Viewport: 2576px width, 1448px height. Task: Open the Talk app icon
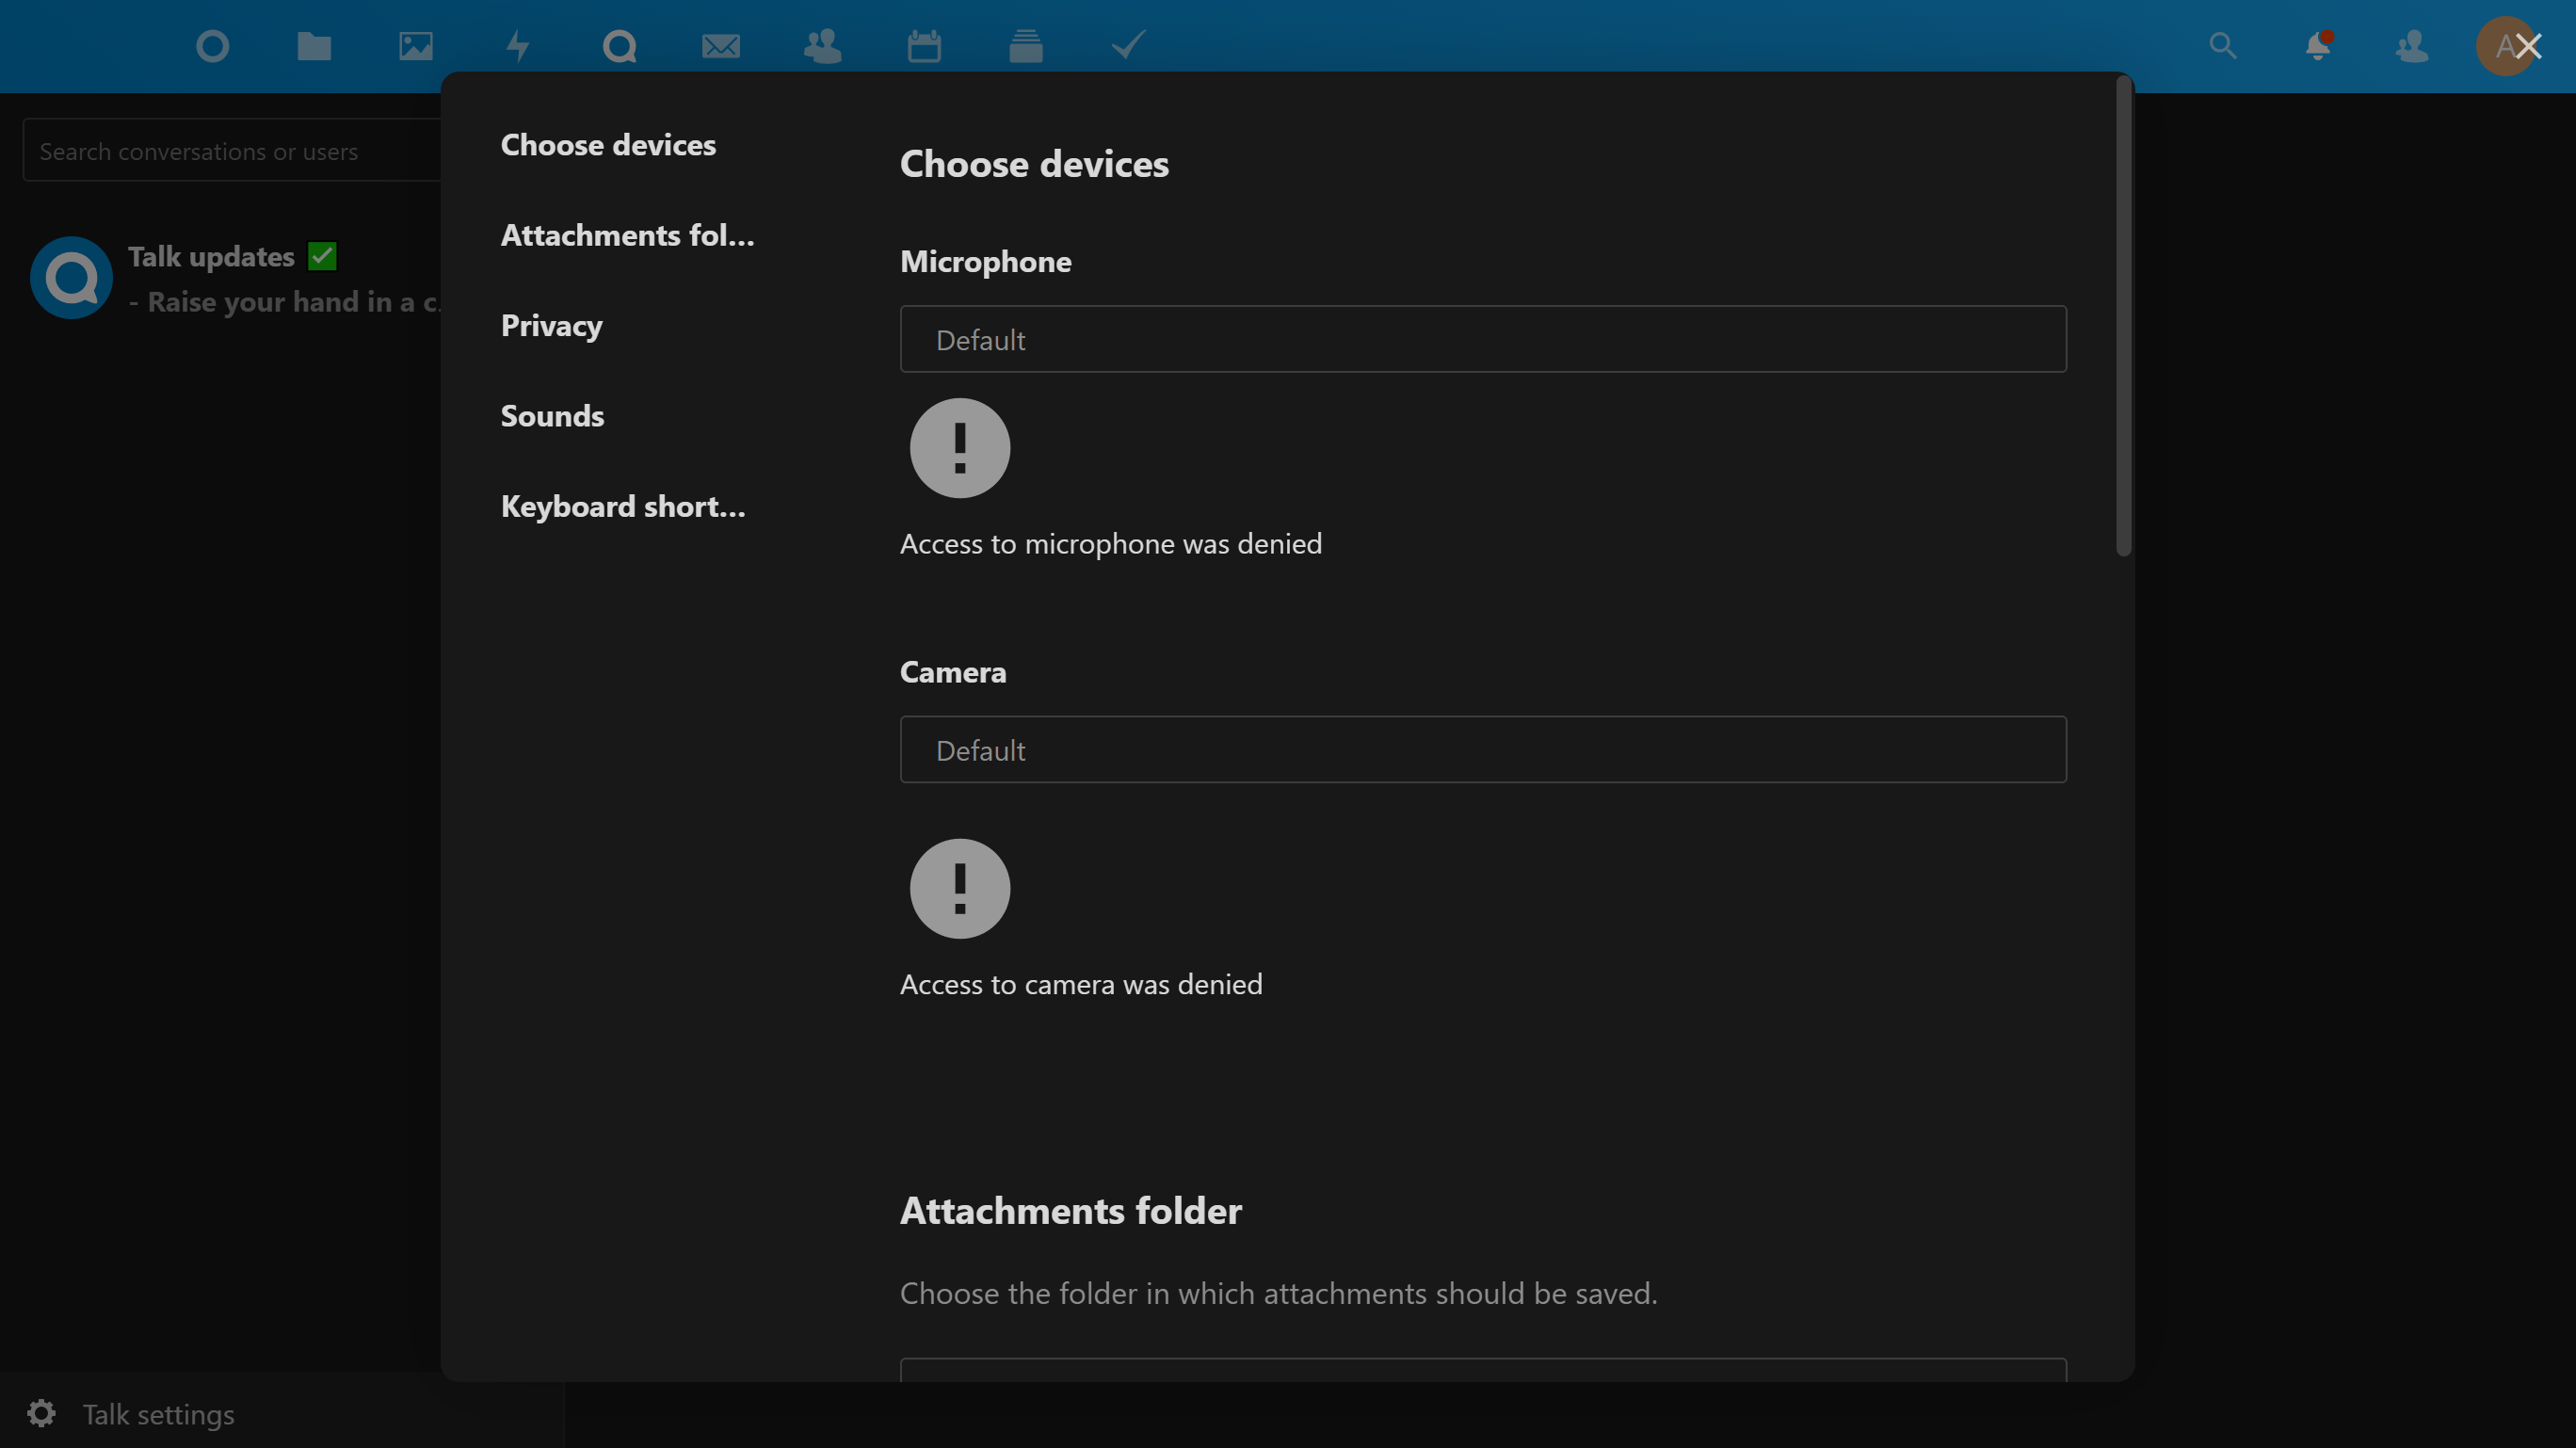click(619, 46)
